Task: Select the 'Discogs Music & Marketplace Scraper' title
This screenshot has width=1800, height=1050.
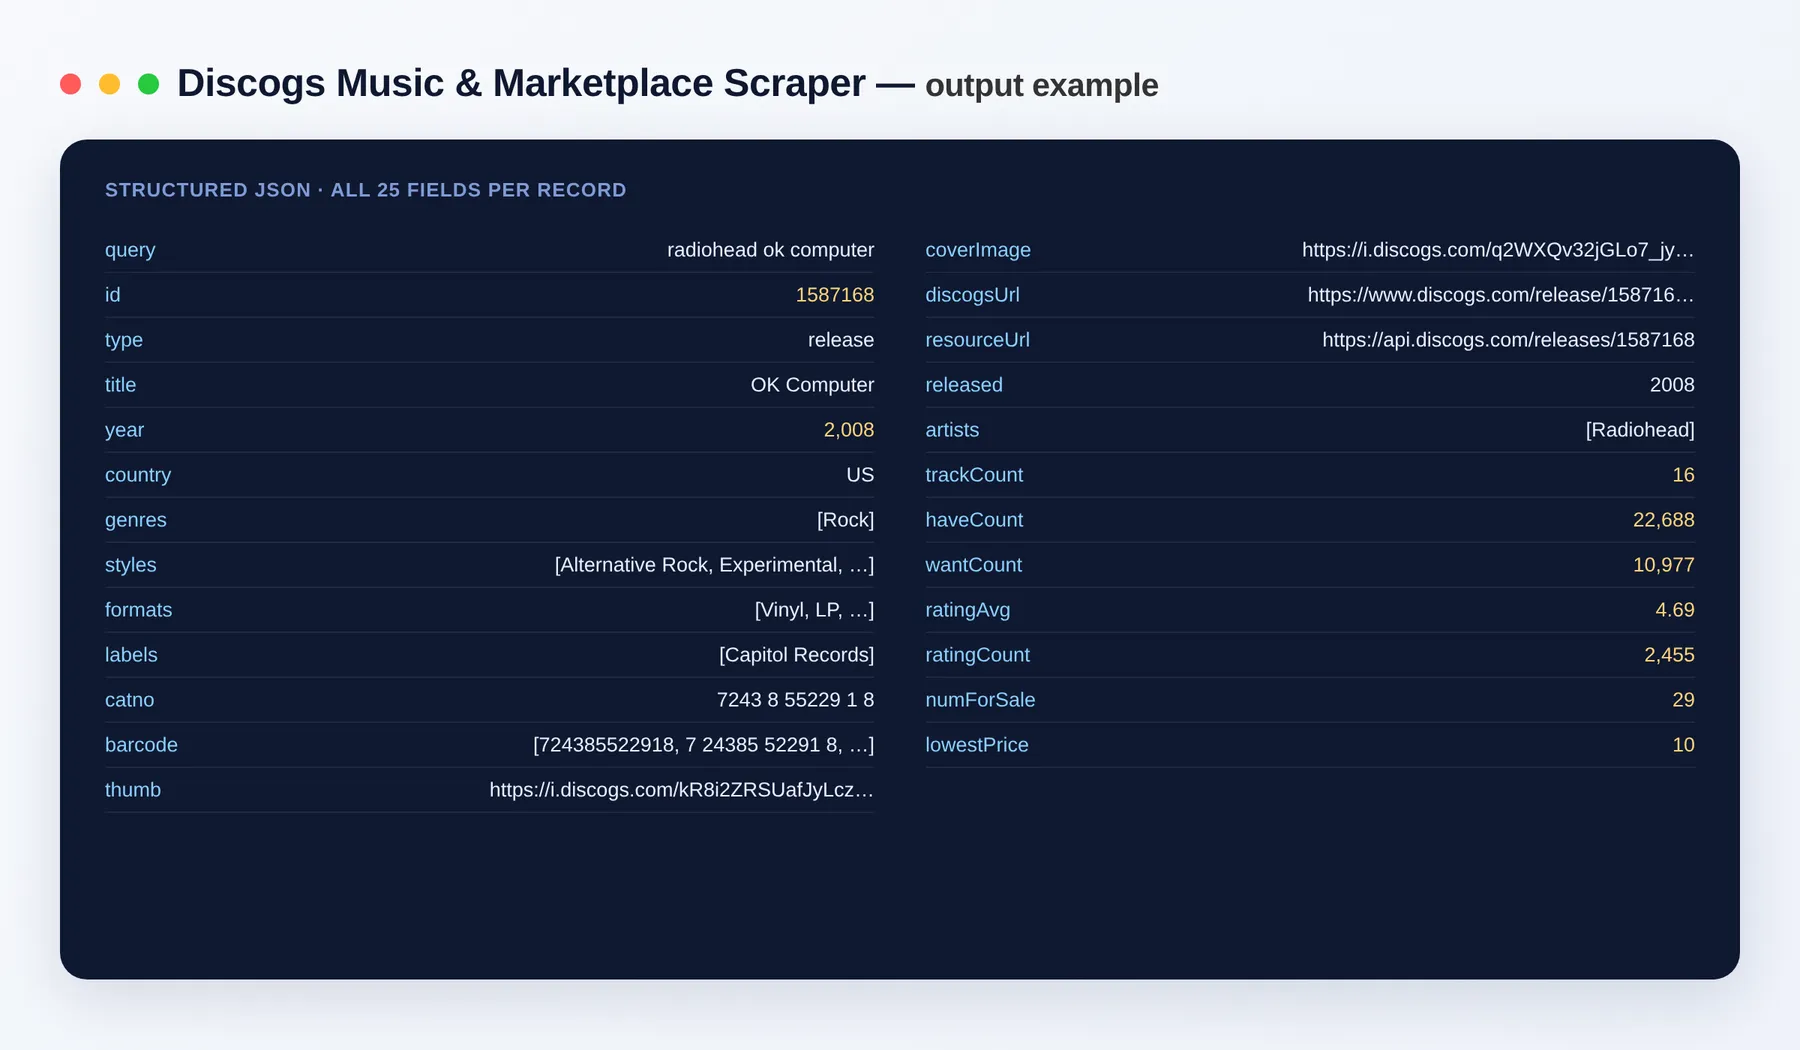Action: [x=521, y=83]
